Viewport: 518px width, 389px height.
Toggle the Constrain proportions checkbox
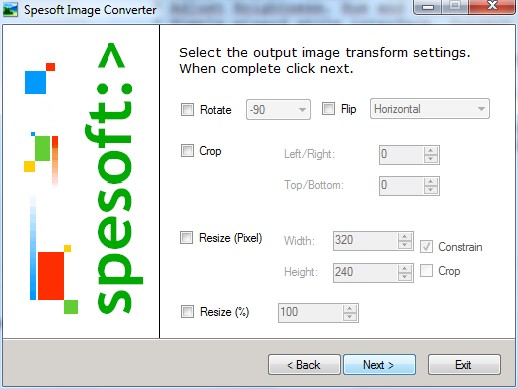pyautogui.click(x=426, y=247)
